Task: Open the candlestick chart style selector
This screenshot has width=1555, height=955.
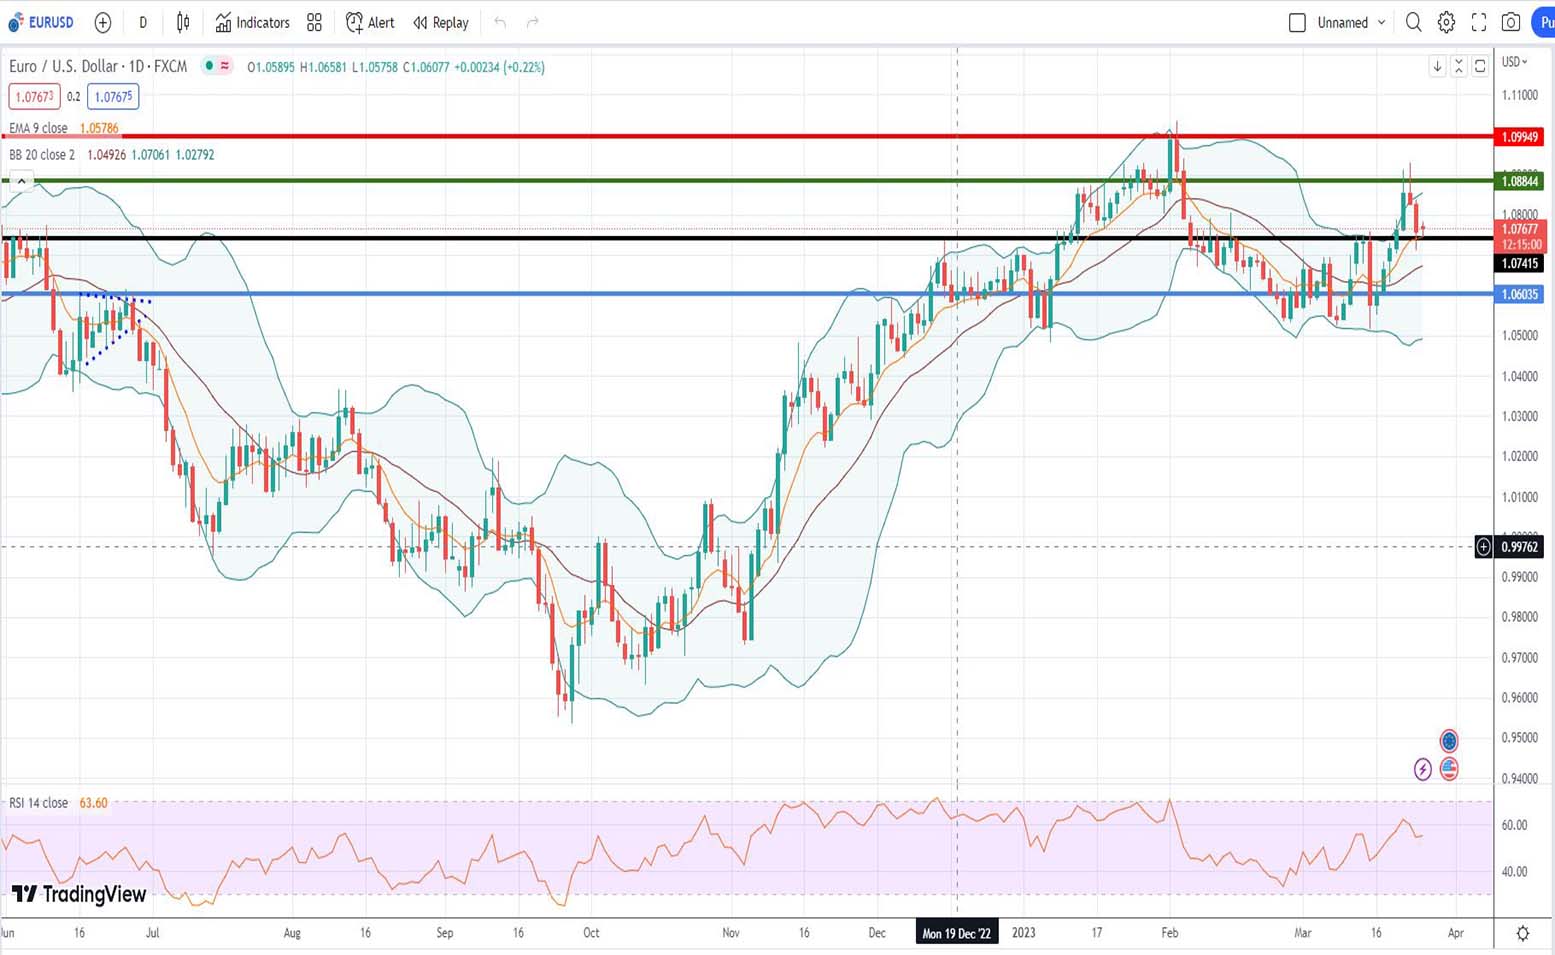Action: click(x=183, y=22)
